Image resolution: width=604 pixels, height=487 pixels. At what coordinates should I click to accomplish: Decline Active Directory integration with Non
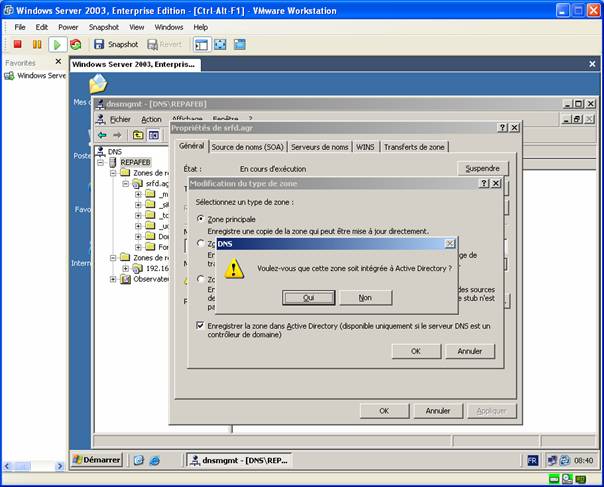coord(365,297)
